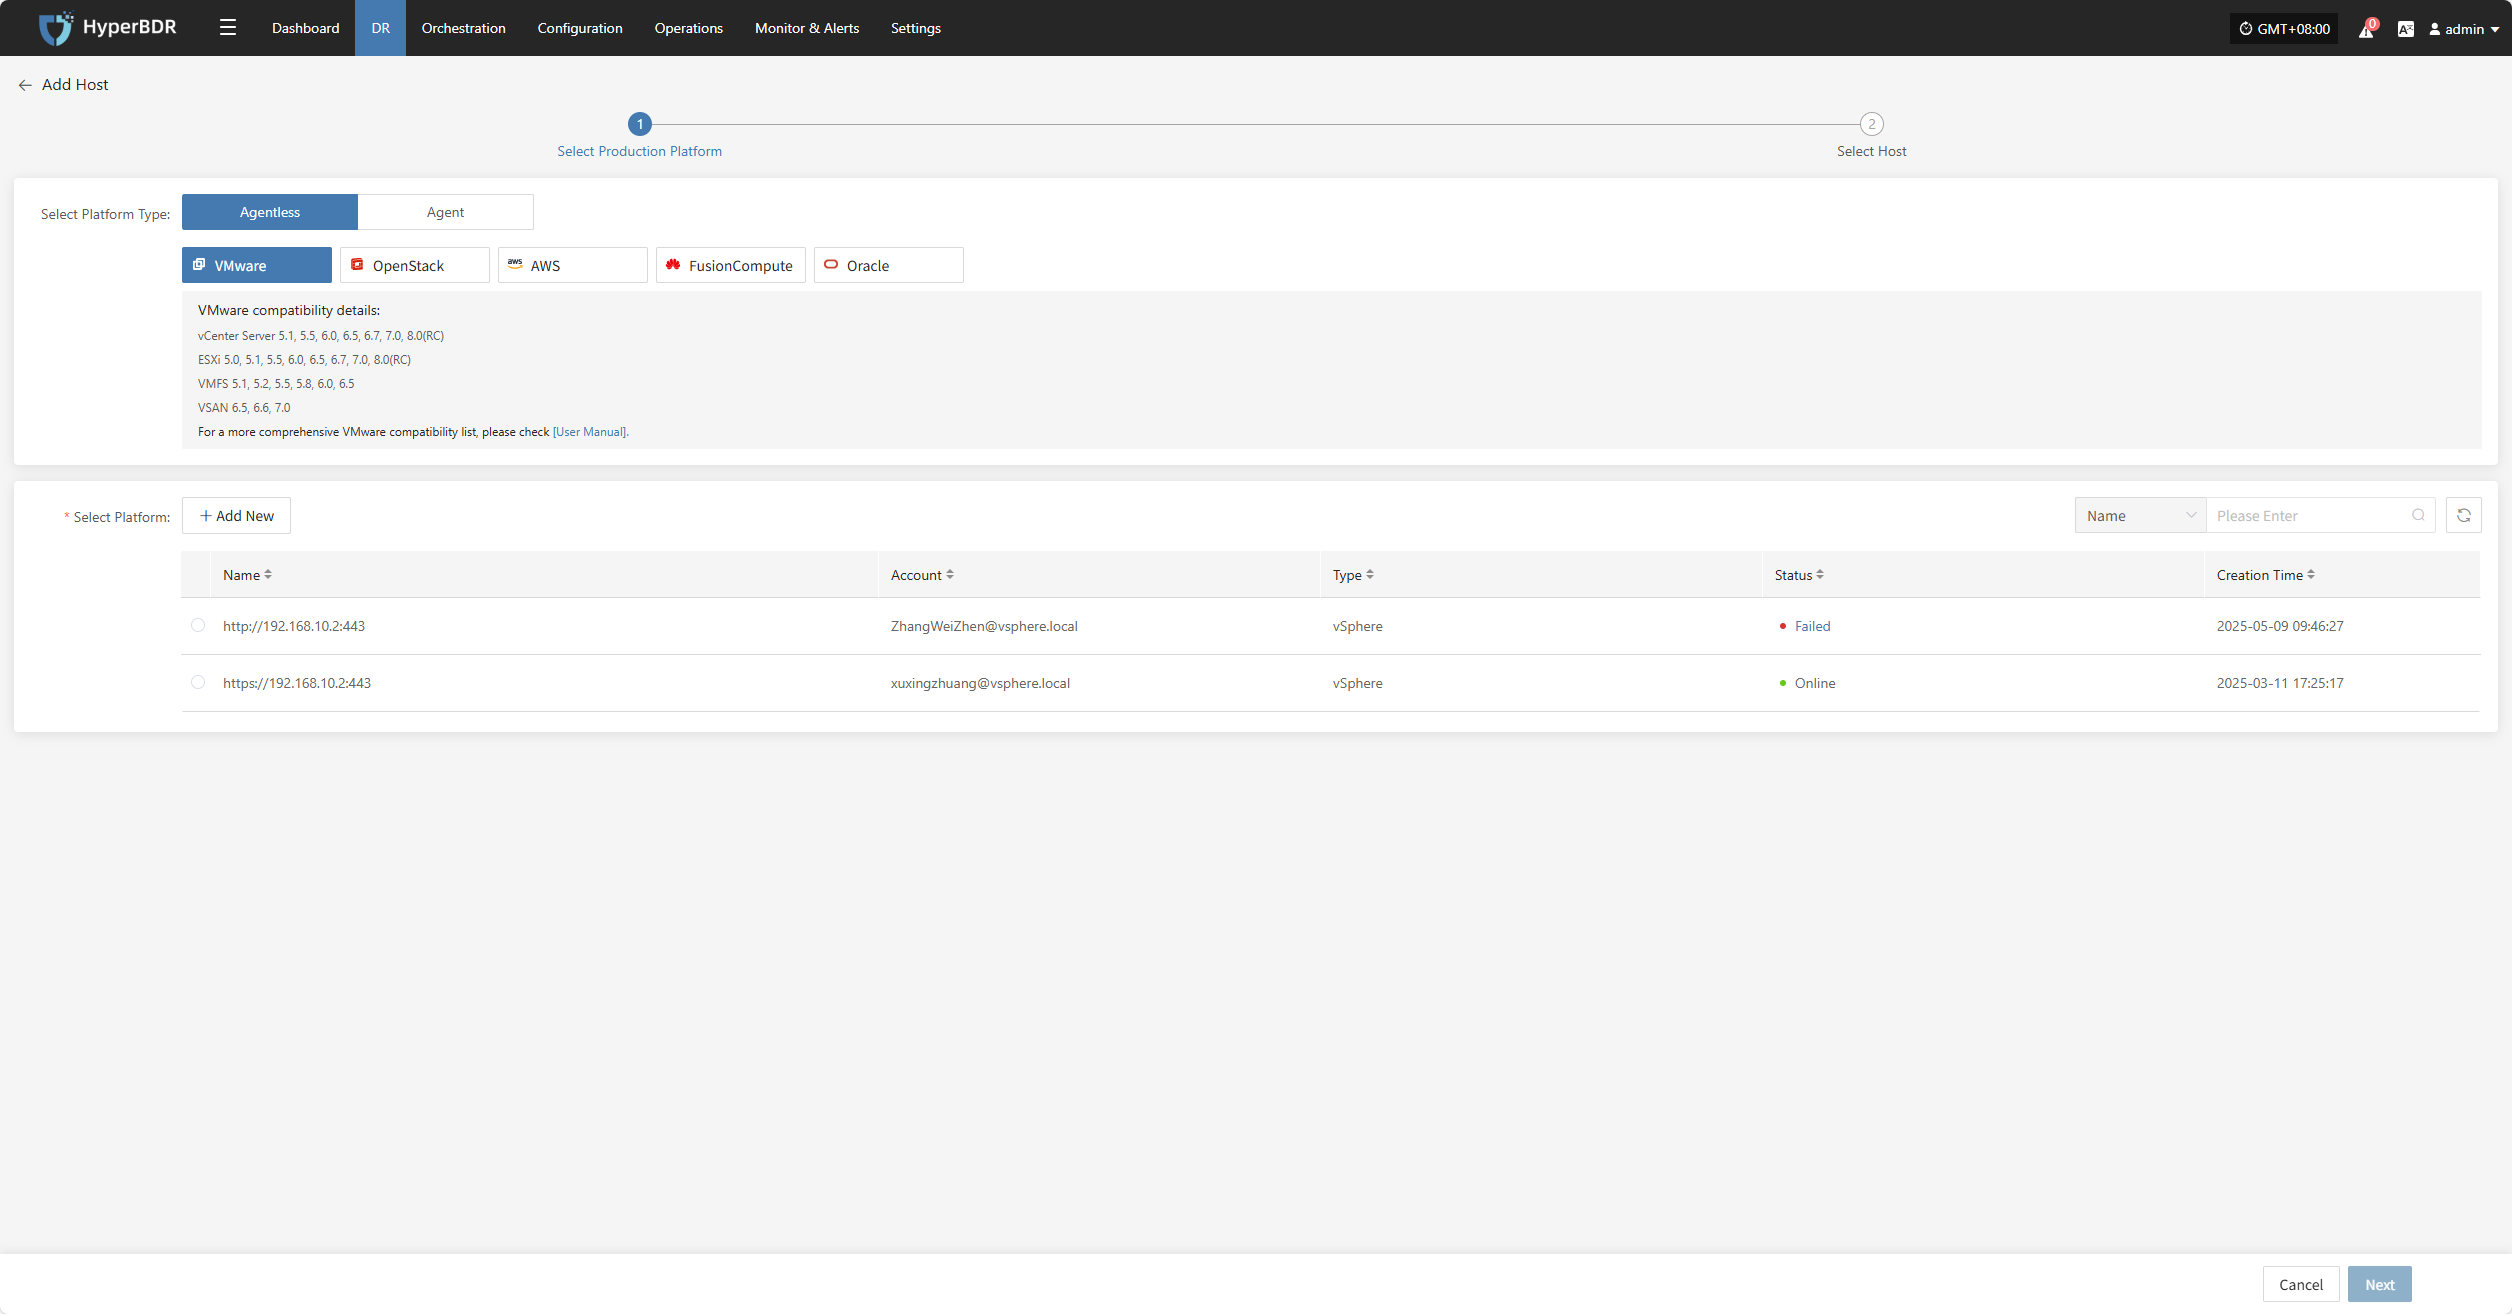Click the GMT+08:00 timezone indicator

click(x=2284, y=29)
